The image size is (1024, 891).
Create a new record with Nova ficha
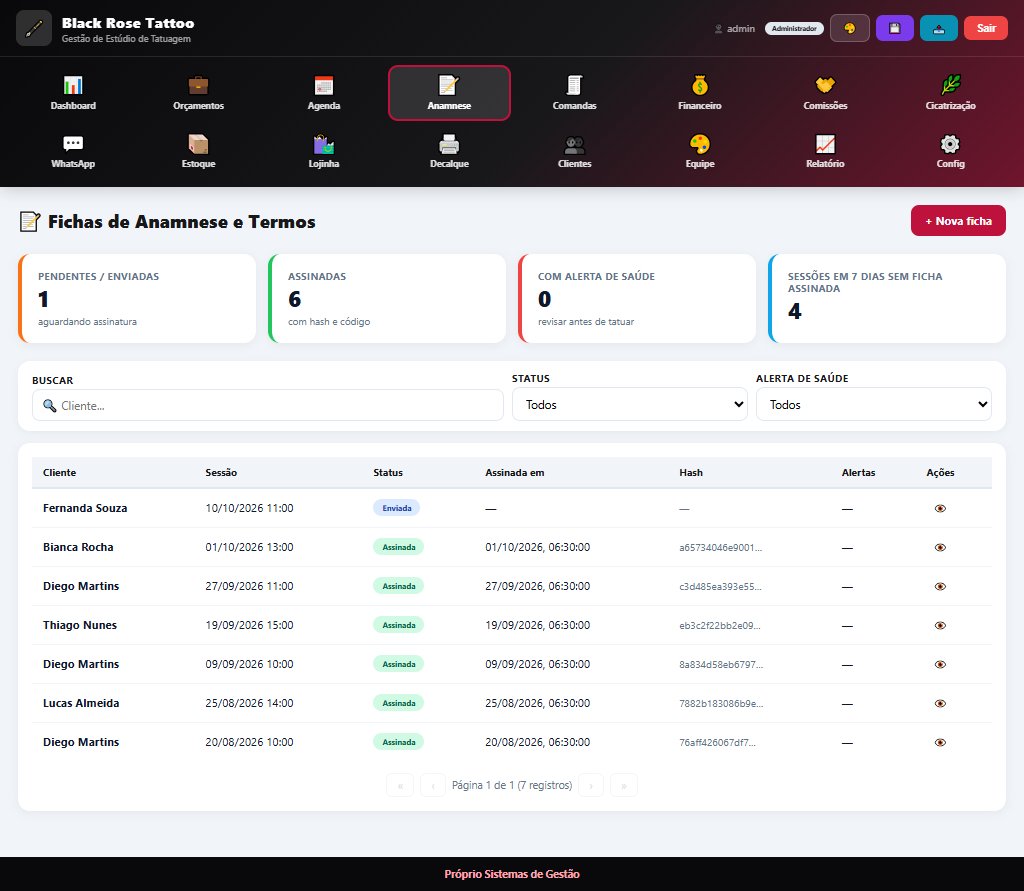958,221
